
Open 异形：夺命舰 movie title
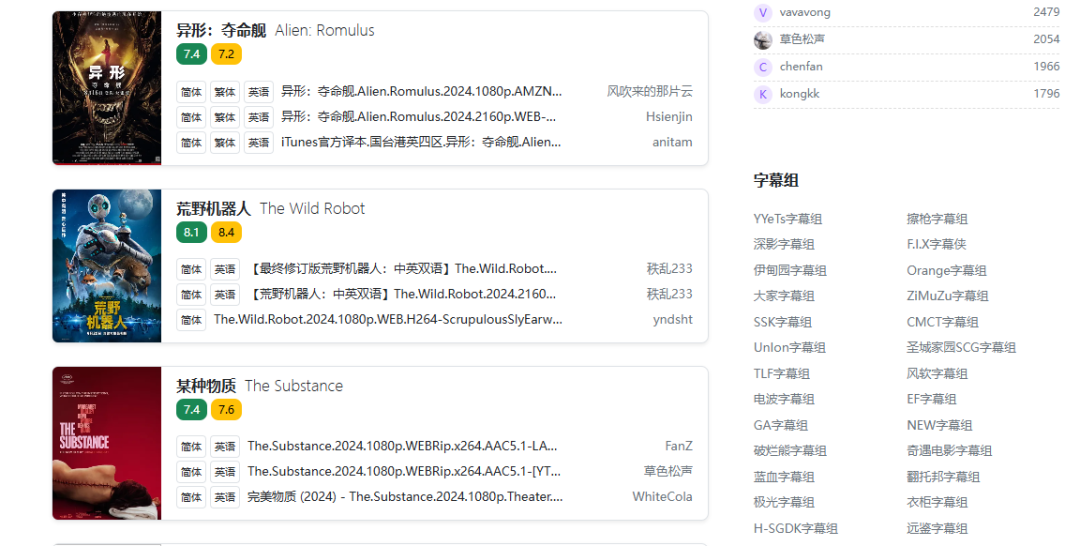(221, 30)
